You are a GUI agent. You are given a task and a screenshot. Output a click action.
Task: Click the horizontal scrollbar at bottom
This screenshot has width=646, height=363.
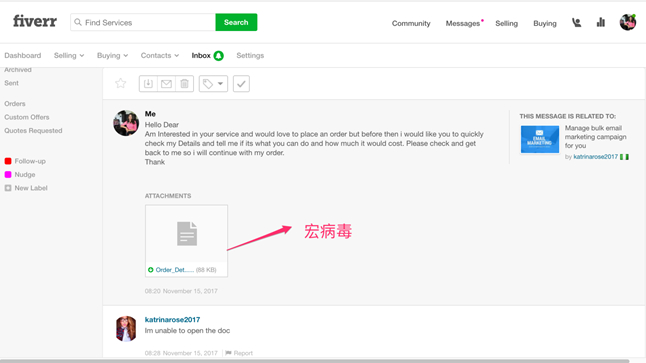click(x=315, y=361)
